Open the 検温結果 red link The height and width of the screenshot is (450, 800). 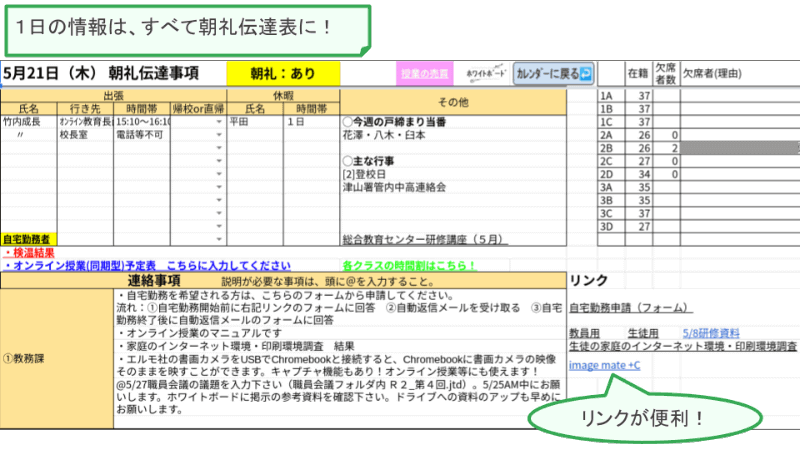click(29, 253)
